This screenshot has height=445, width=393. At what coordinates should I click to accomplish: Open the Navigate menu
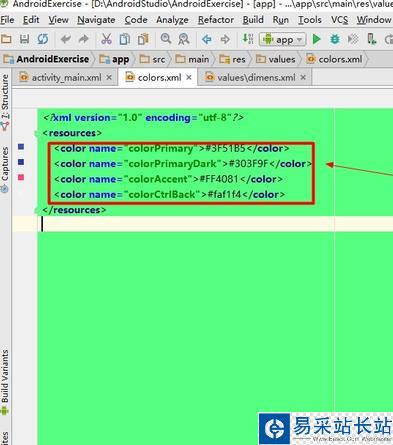point(96,20)
